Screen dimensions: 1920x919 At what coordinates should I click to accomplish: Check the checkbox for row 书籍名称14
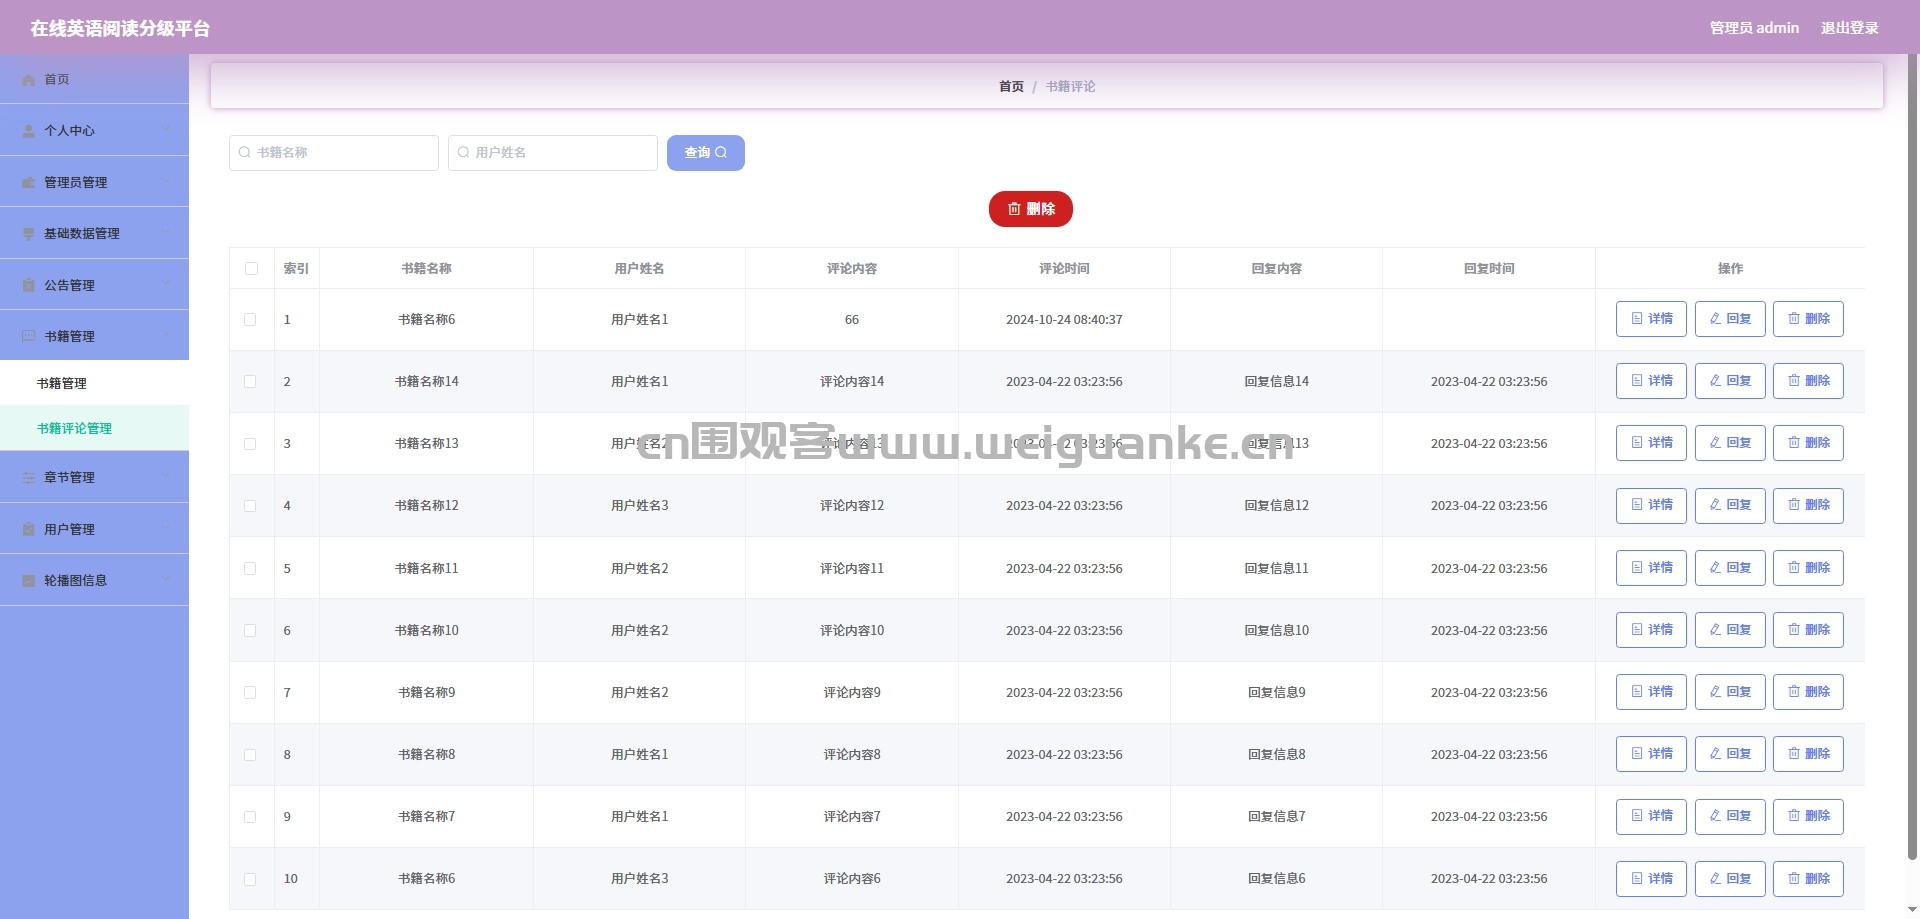[250, 382]
